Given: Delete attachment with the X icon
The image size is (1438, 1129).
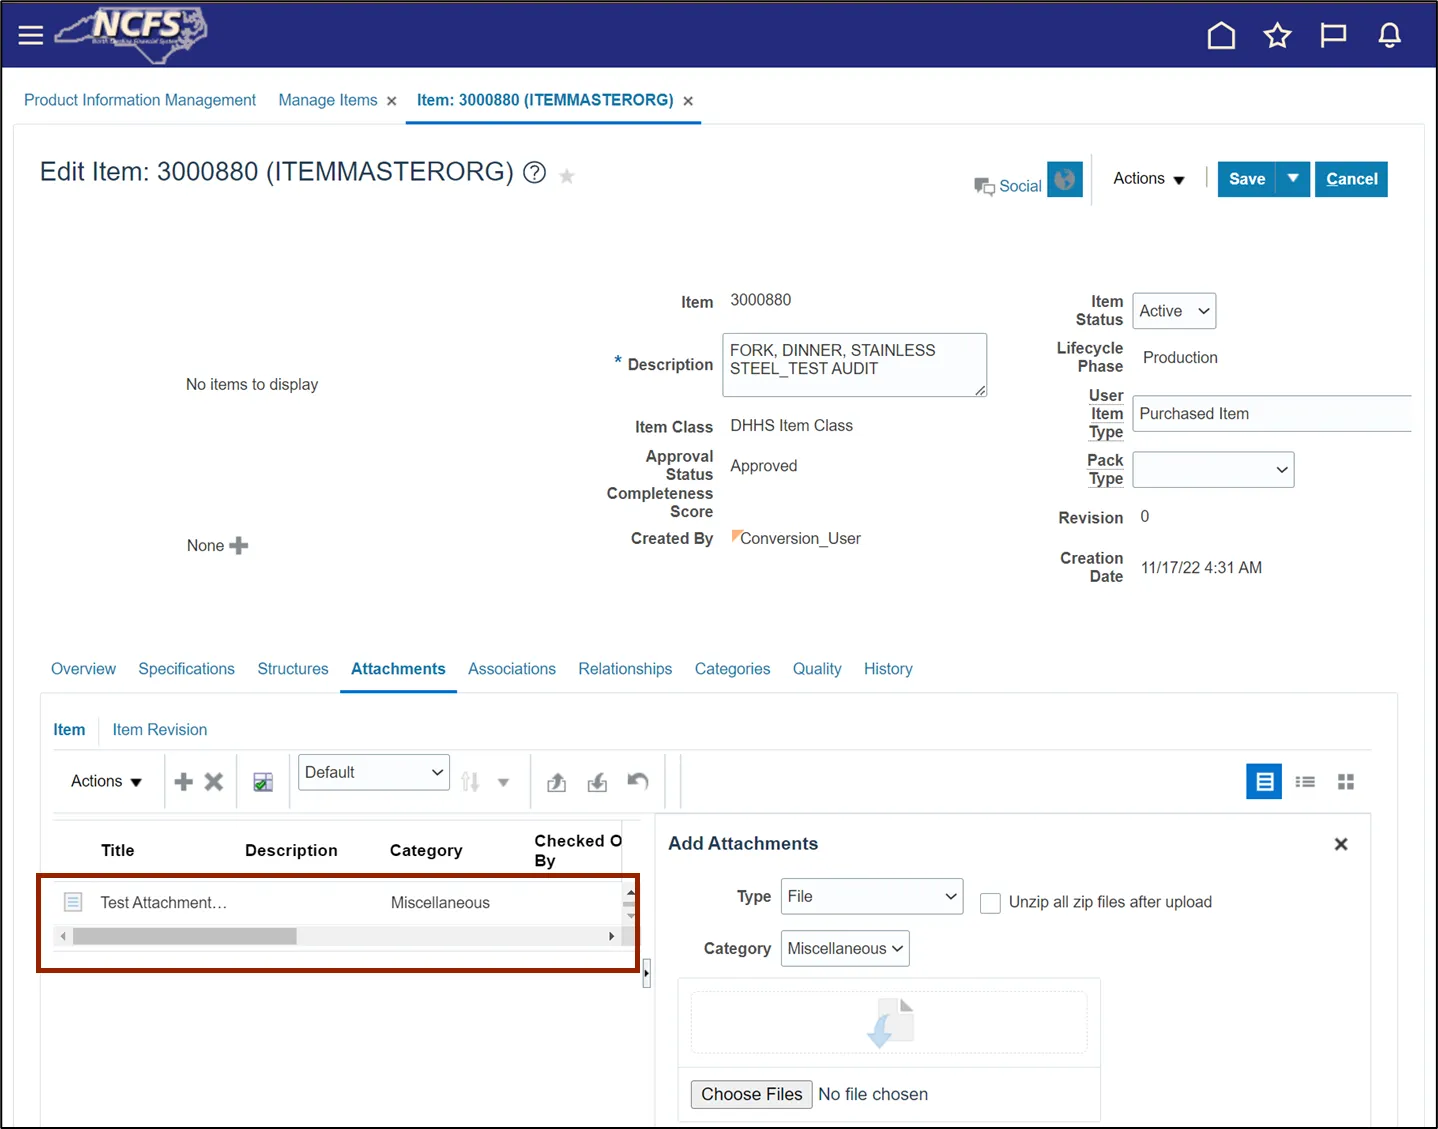Looking at the screenshot, I should [214, 782].
